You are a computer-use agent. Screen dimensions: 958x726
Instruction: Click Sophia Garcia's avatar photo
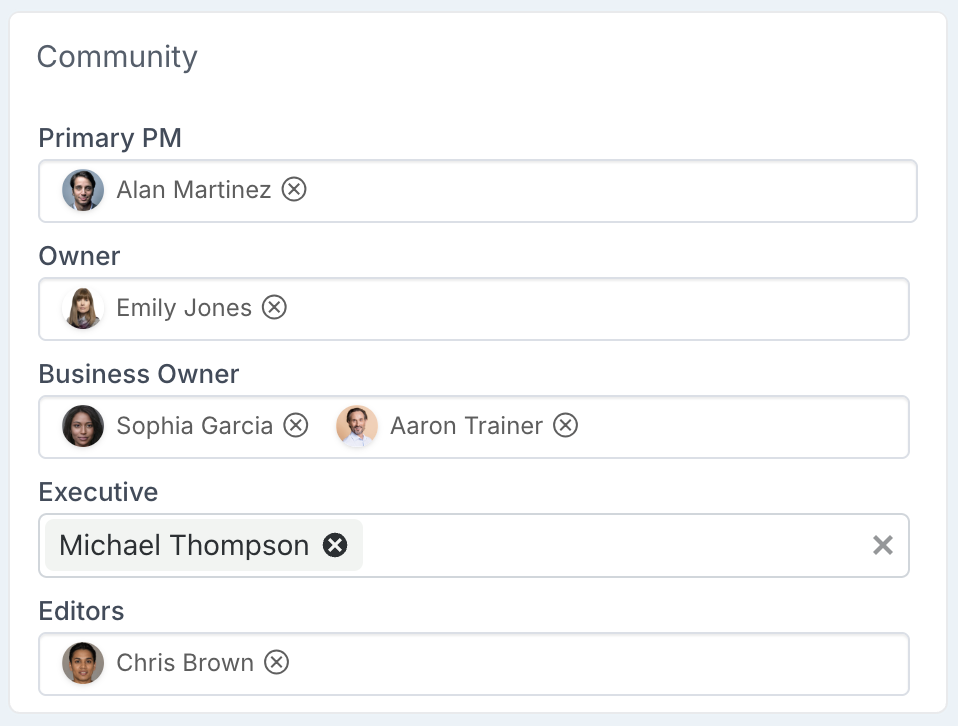(x=83, y=426)
